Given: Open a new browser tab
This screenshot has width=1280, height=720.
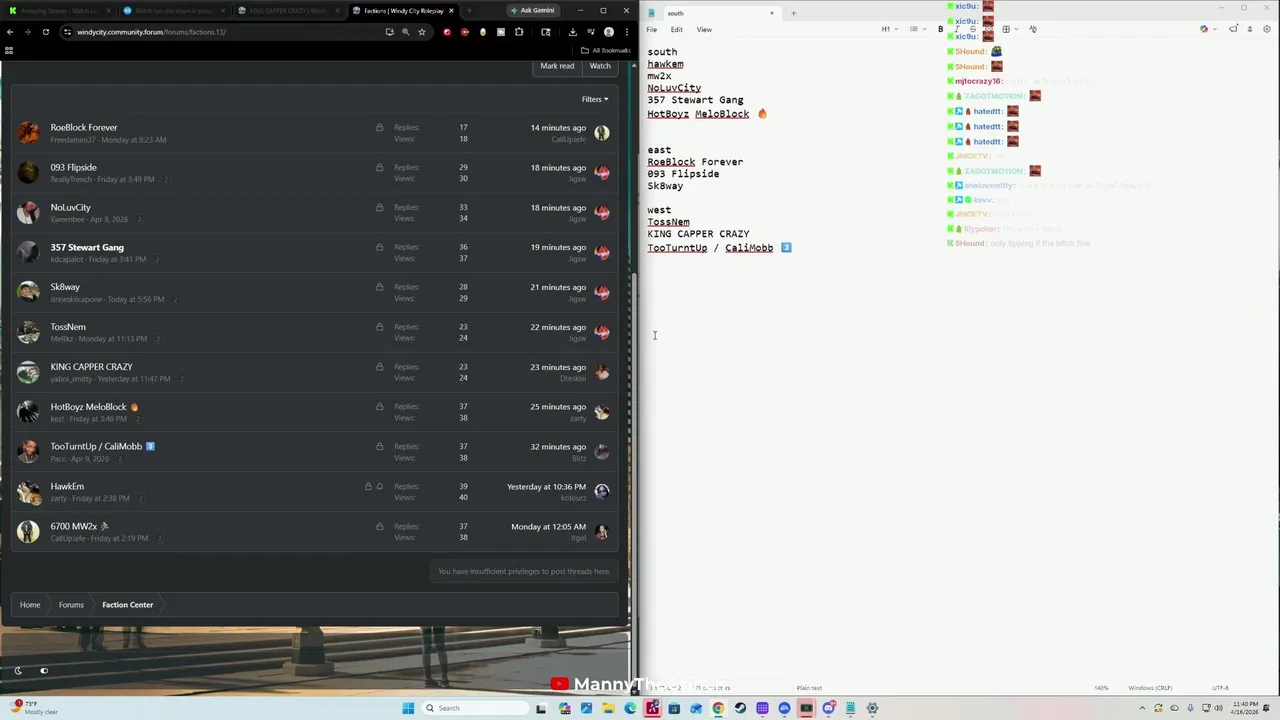Looking at the screenshot, I should point(469,10).
